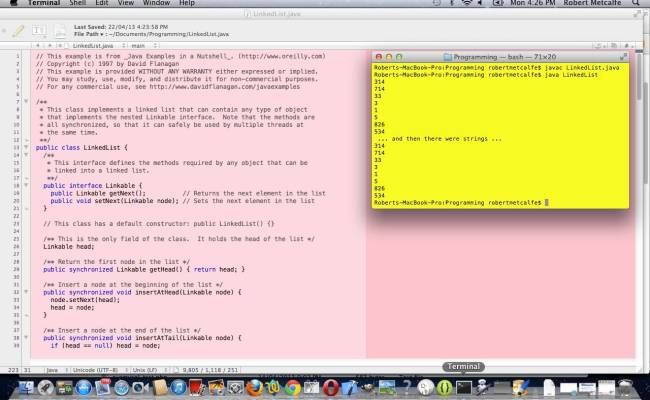The height and width of the screenshot is (400, 650).
Task: Open the File Path dropdown
Action: [x=89, y=34]
